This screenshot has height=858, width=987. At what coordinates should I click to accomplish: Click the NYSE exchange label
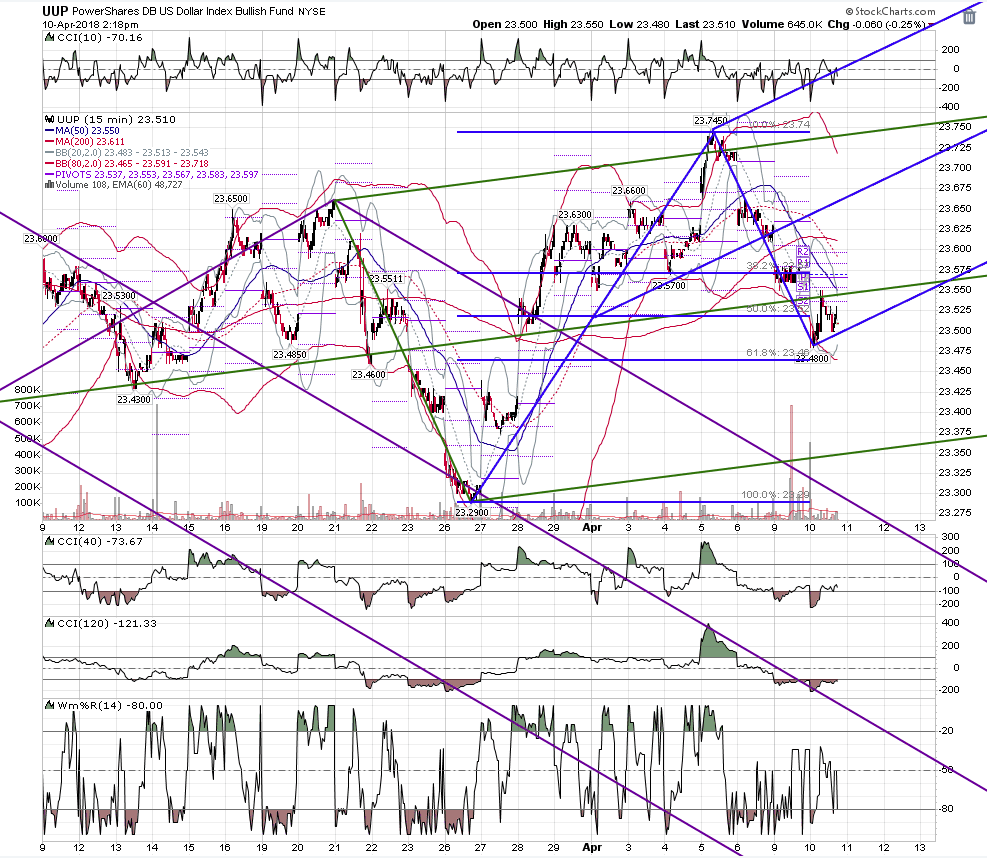point(312,11)
